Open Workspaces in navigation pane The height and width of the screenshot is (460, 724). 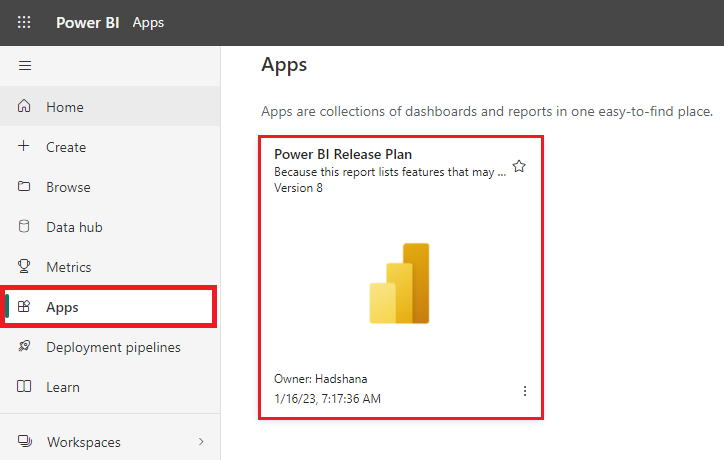(x=110, y=442)
